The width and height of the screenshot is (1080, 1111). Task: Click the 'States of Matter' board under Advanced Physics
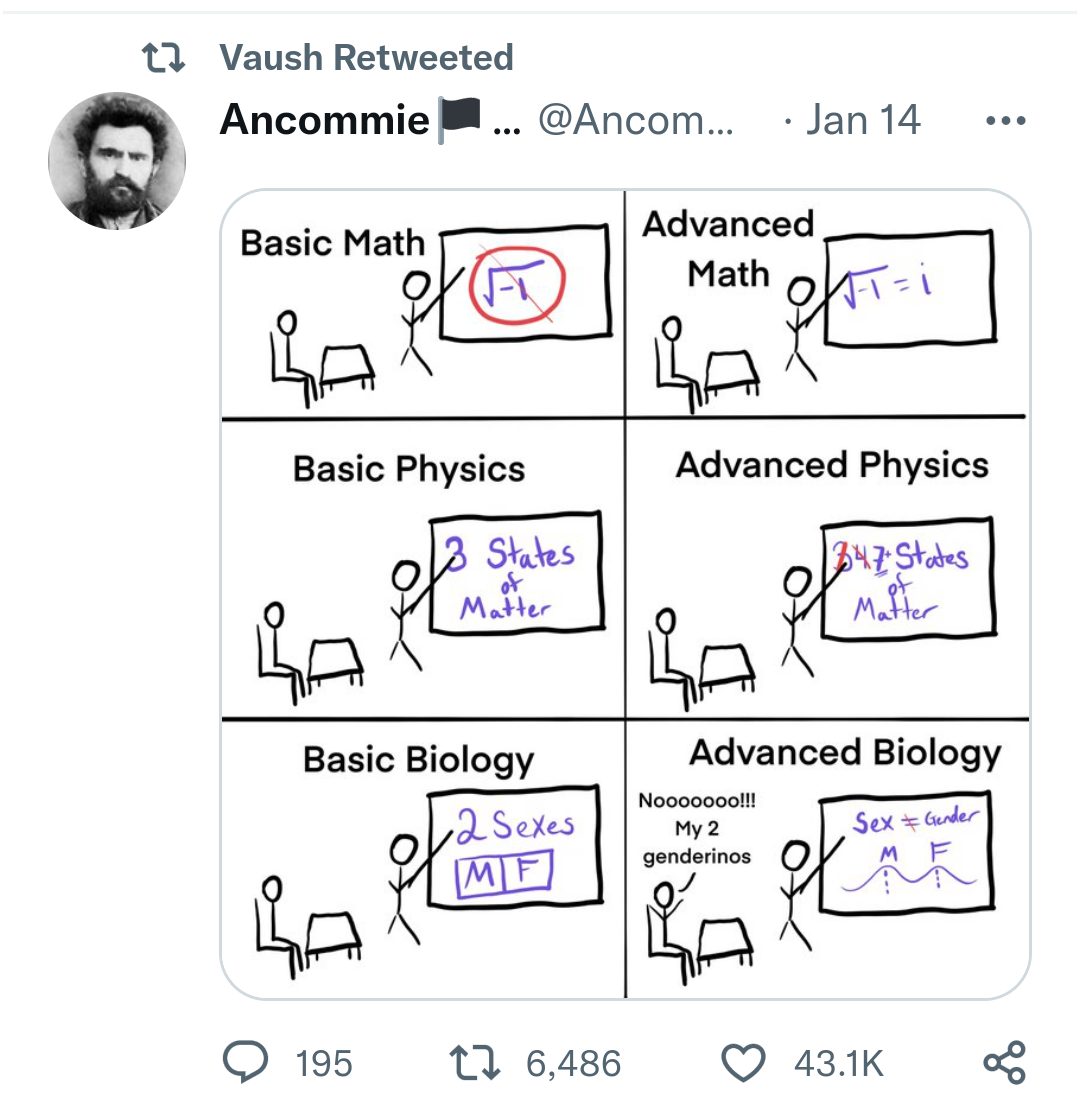click(x=907, y=577)
